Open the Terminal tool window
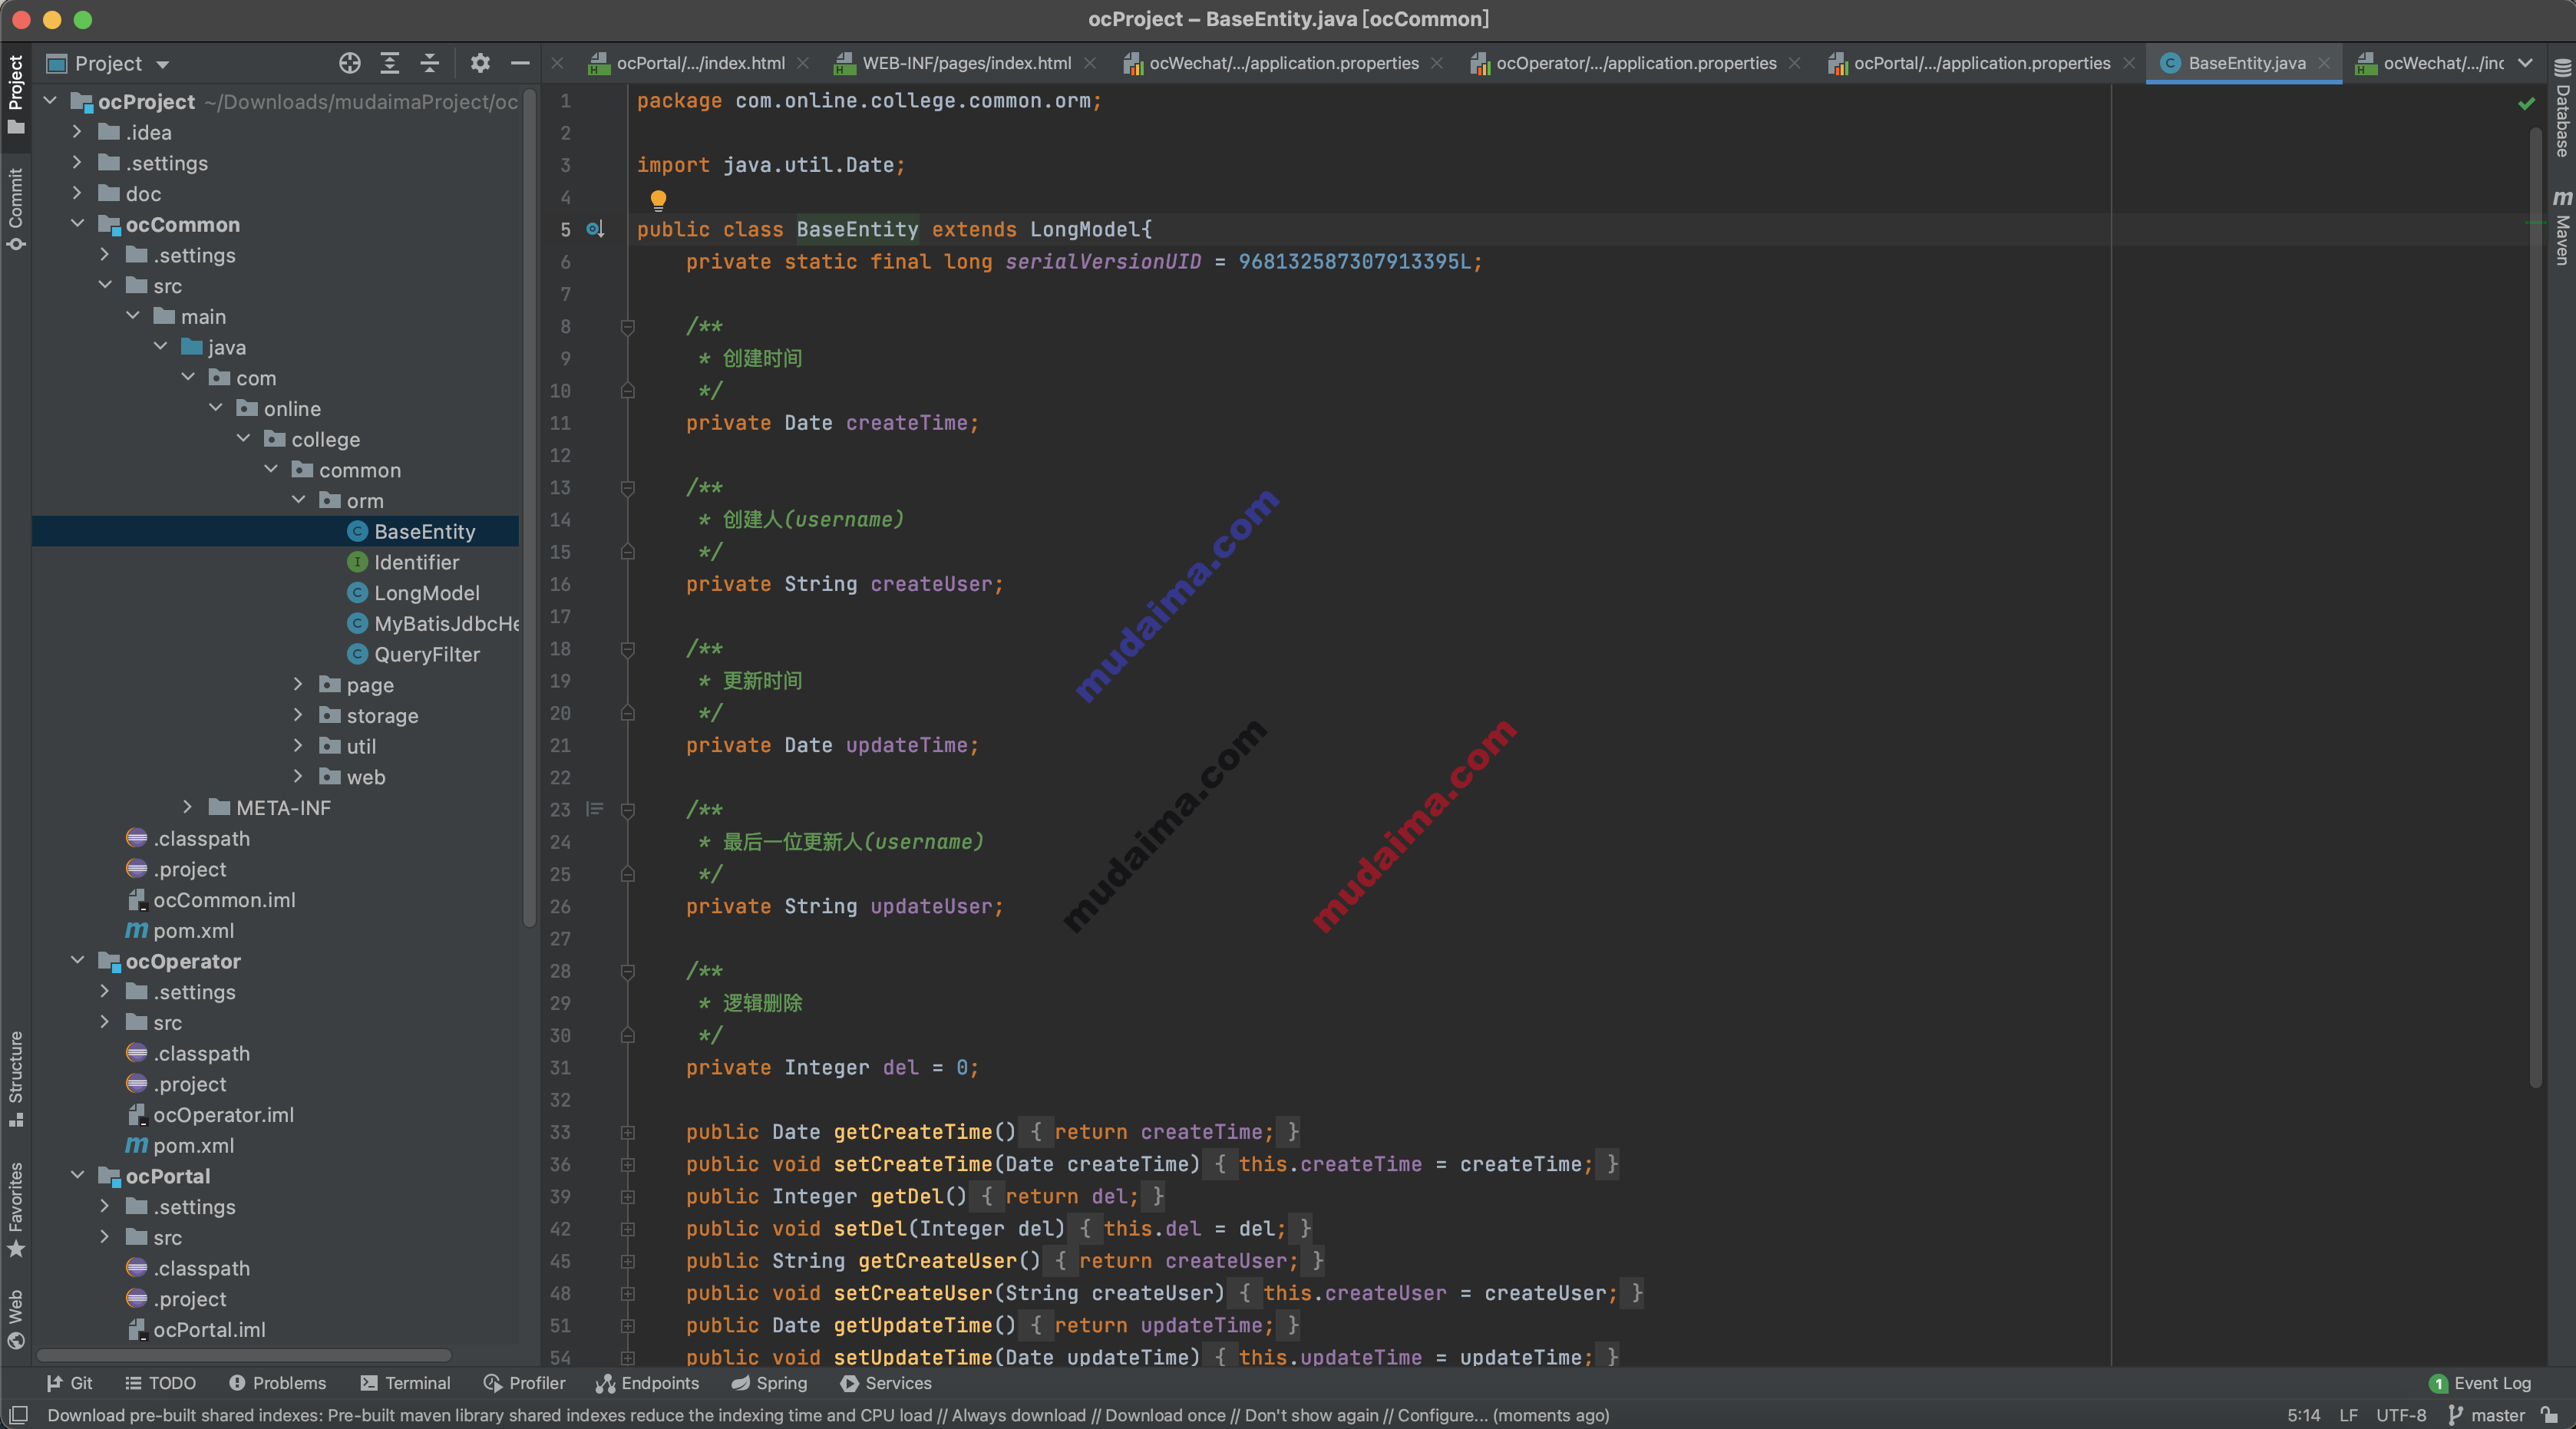Screen dimensions: 2576x1429 [405, 1383]
